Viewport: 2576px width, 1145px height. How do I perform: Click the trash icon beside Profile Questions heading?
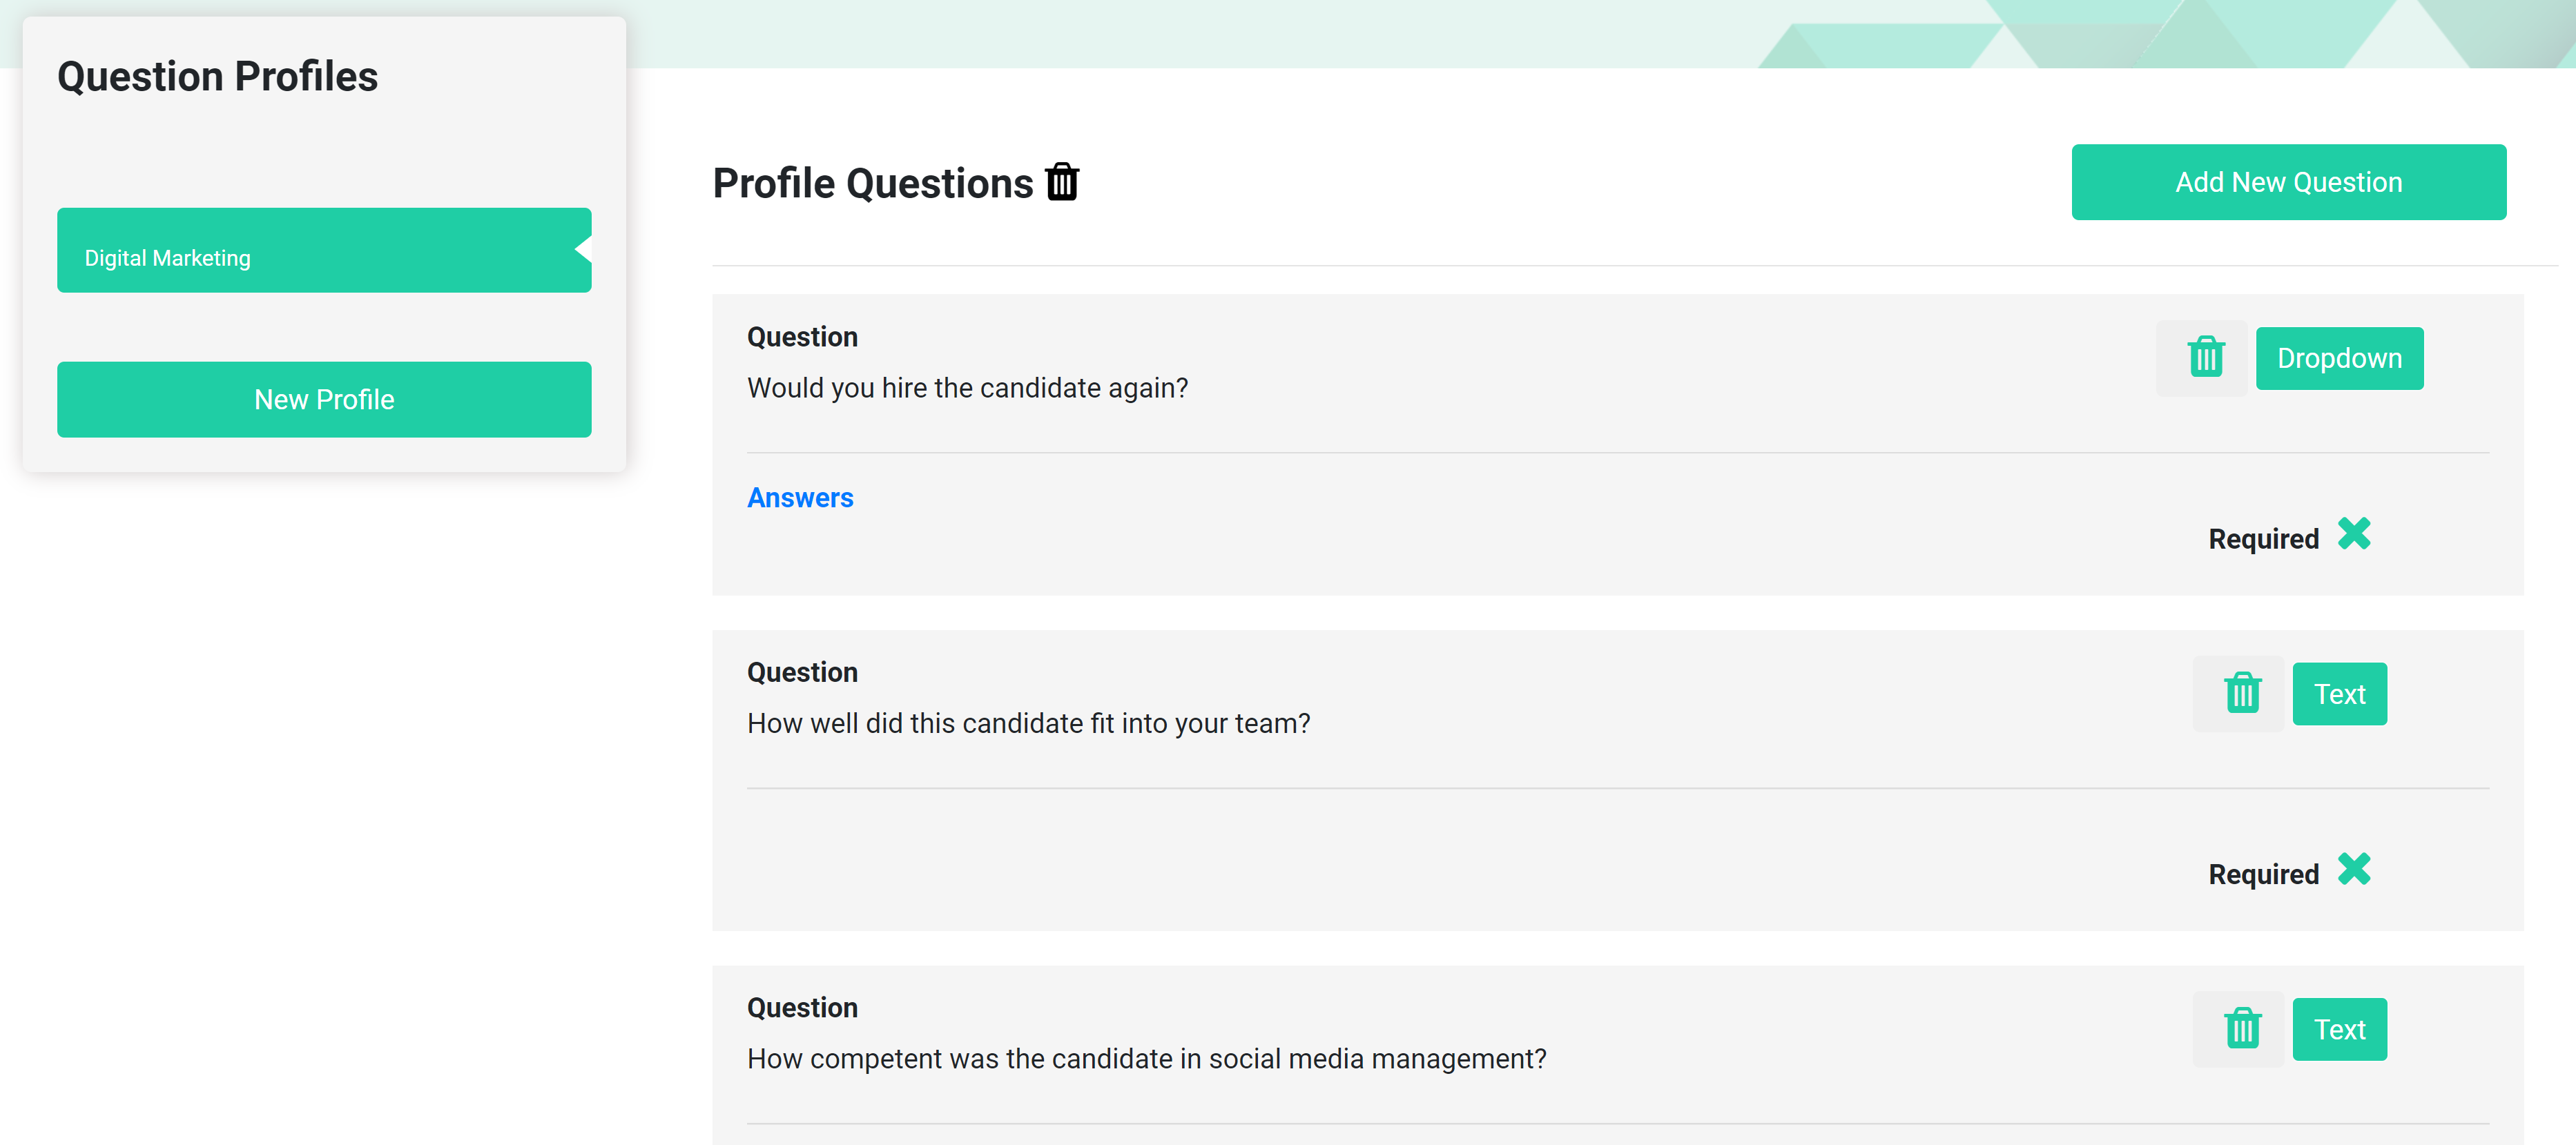(x=1062, y=183)
